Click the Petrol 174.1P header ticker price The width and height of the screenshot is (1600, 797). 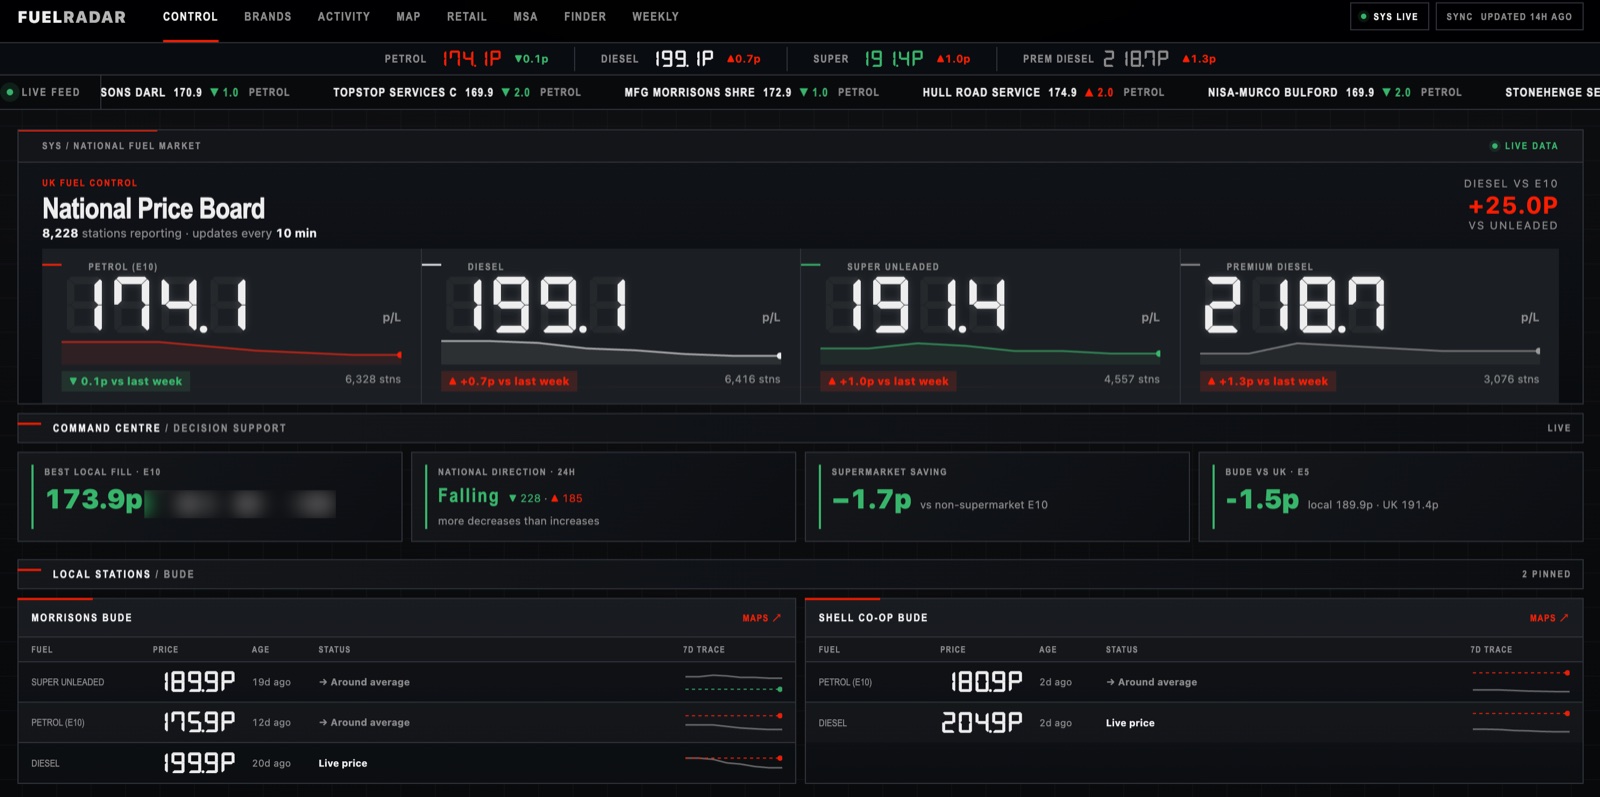(472, 59)
